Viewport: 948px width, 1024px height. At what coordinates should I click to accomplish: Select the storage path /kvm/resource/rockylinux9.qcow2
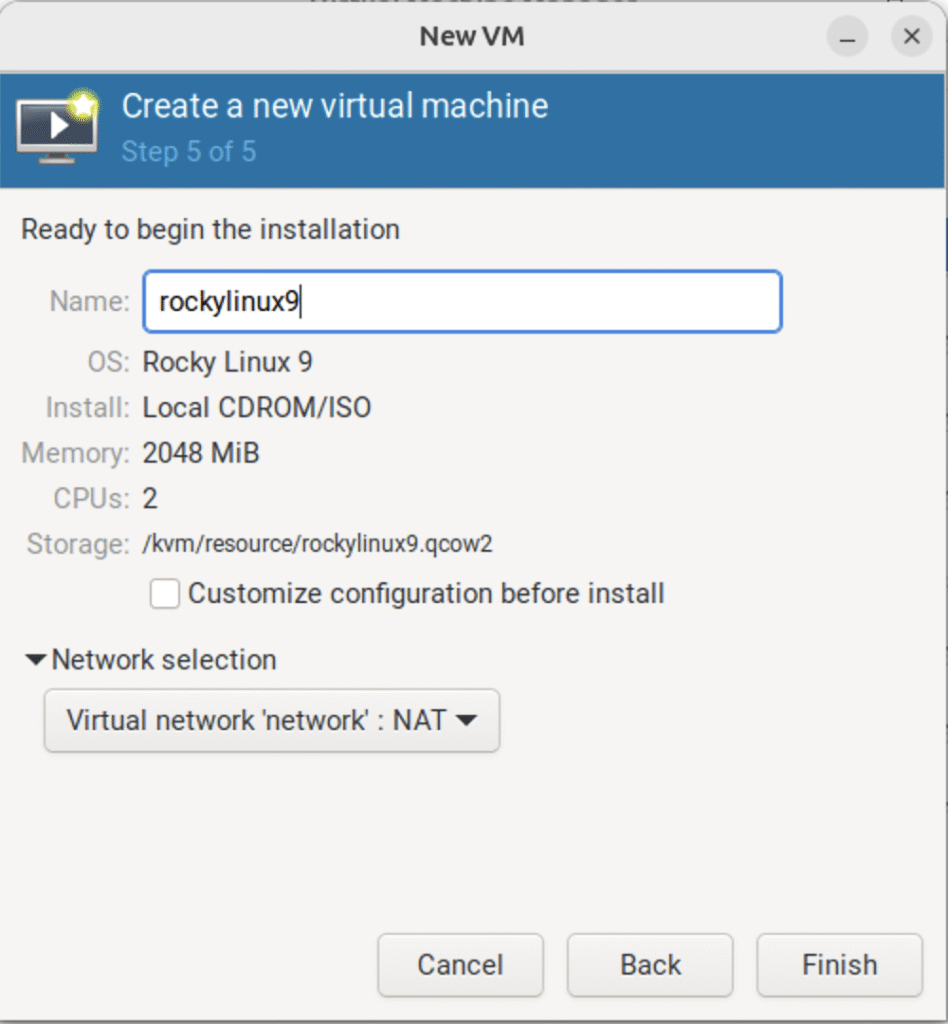coord(317,544)
